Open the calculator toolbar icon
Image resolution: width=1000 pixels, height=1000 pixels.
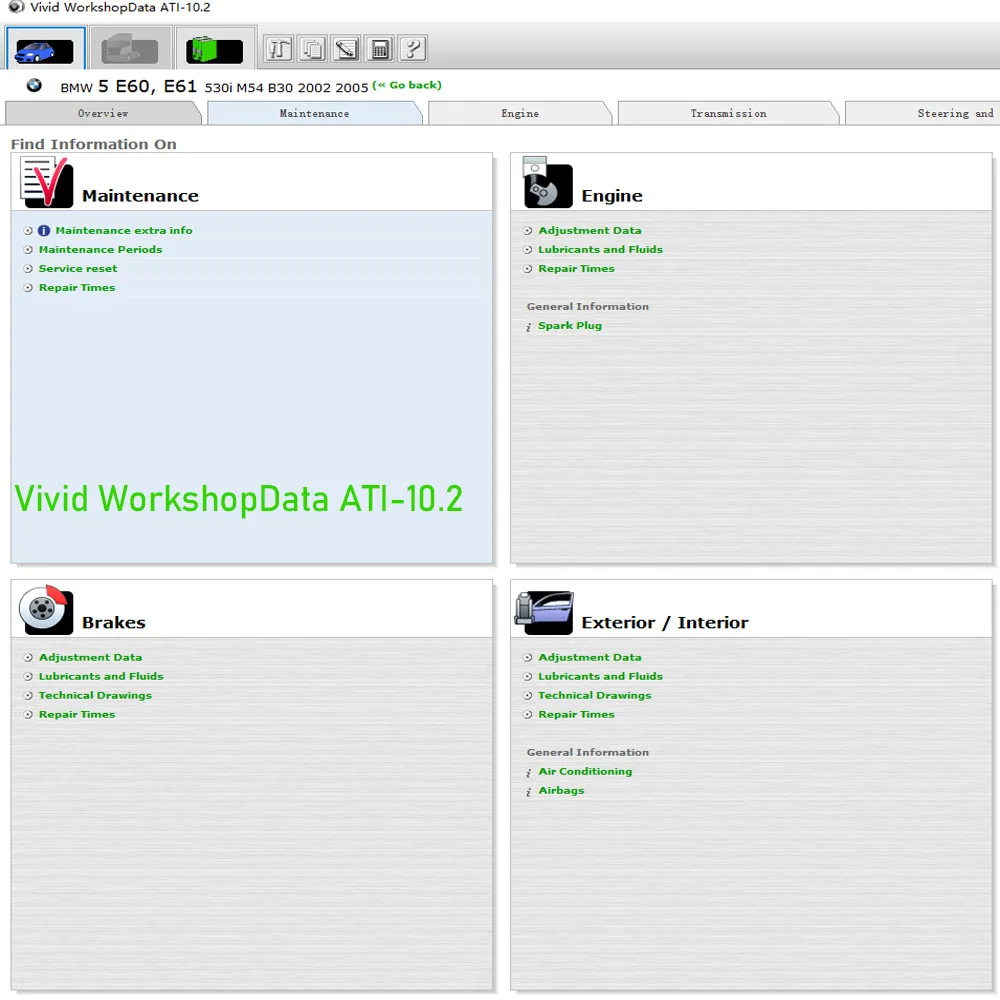[x=379, y=49]
